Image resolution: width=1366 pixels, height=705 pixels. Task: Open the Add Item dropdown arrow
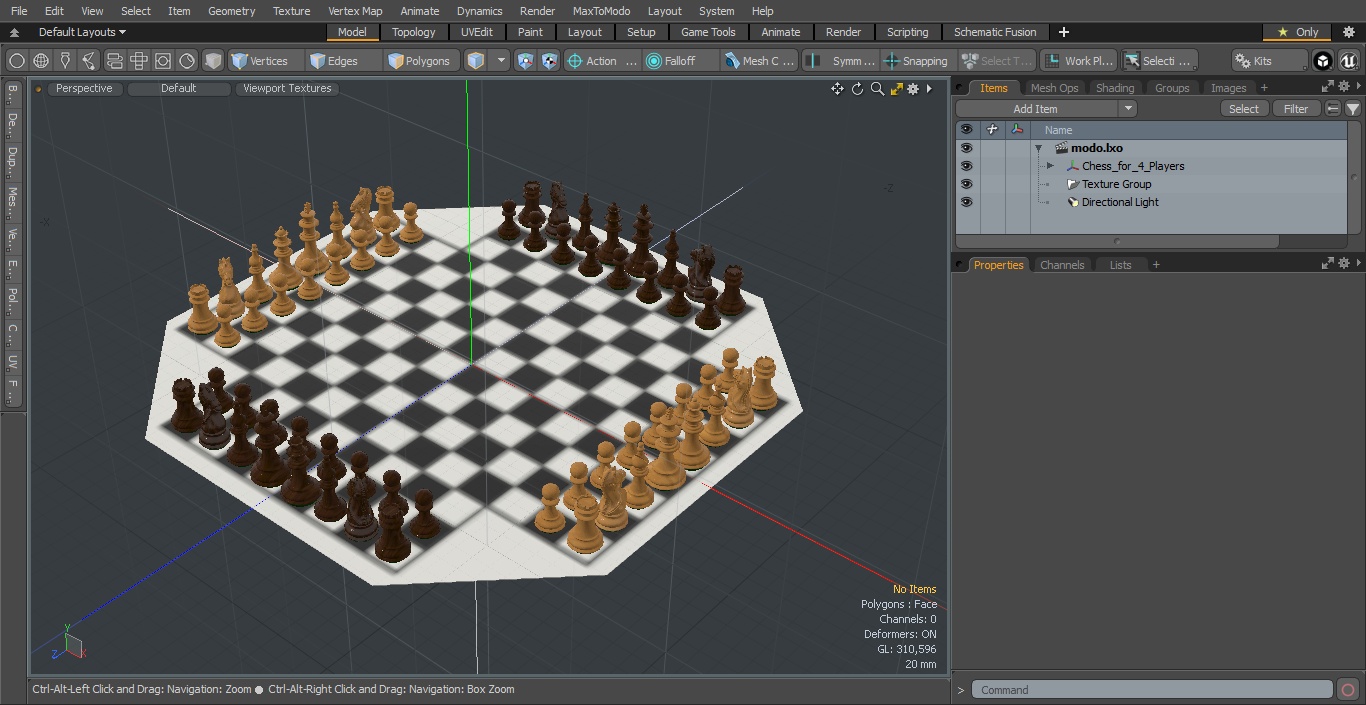tap(1128, 109)
